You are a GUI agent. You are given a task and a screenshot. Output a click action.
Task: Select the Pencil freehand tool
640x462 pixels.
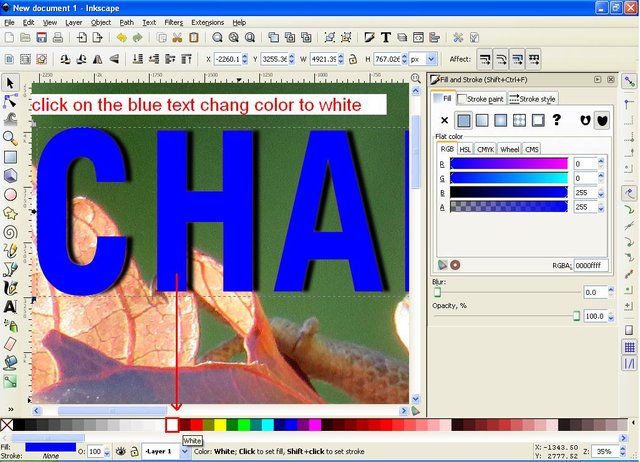click(x=10, y=250)
